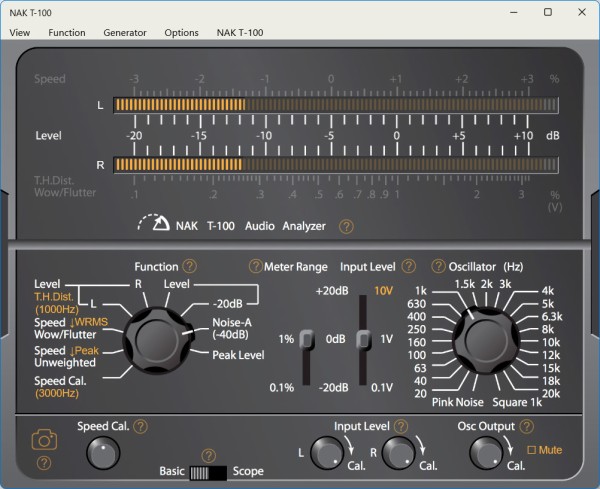Click the Meter Range slider handle

[x=307, y=339]
